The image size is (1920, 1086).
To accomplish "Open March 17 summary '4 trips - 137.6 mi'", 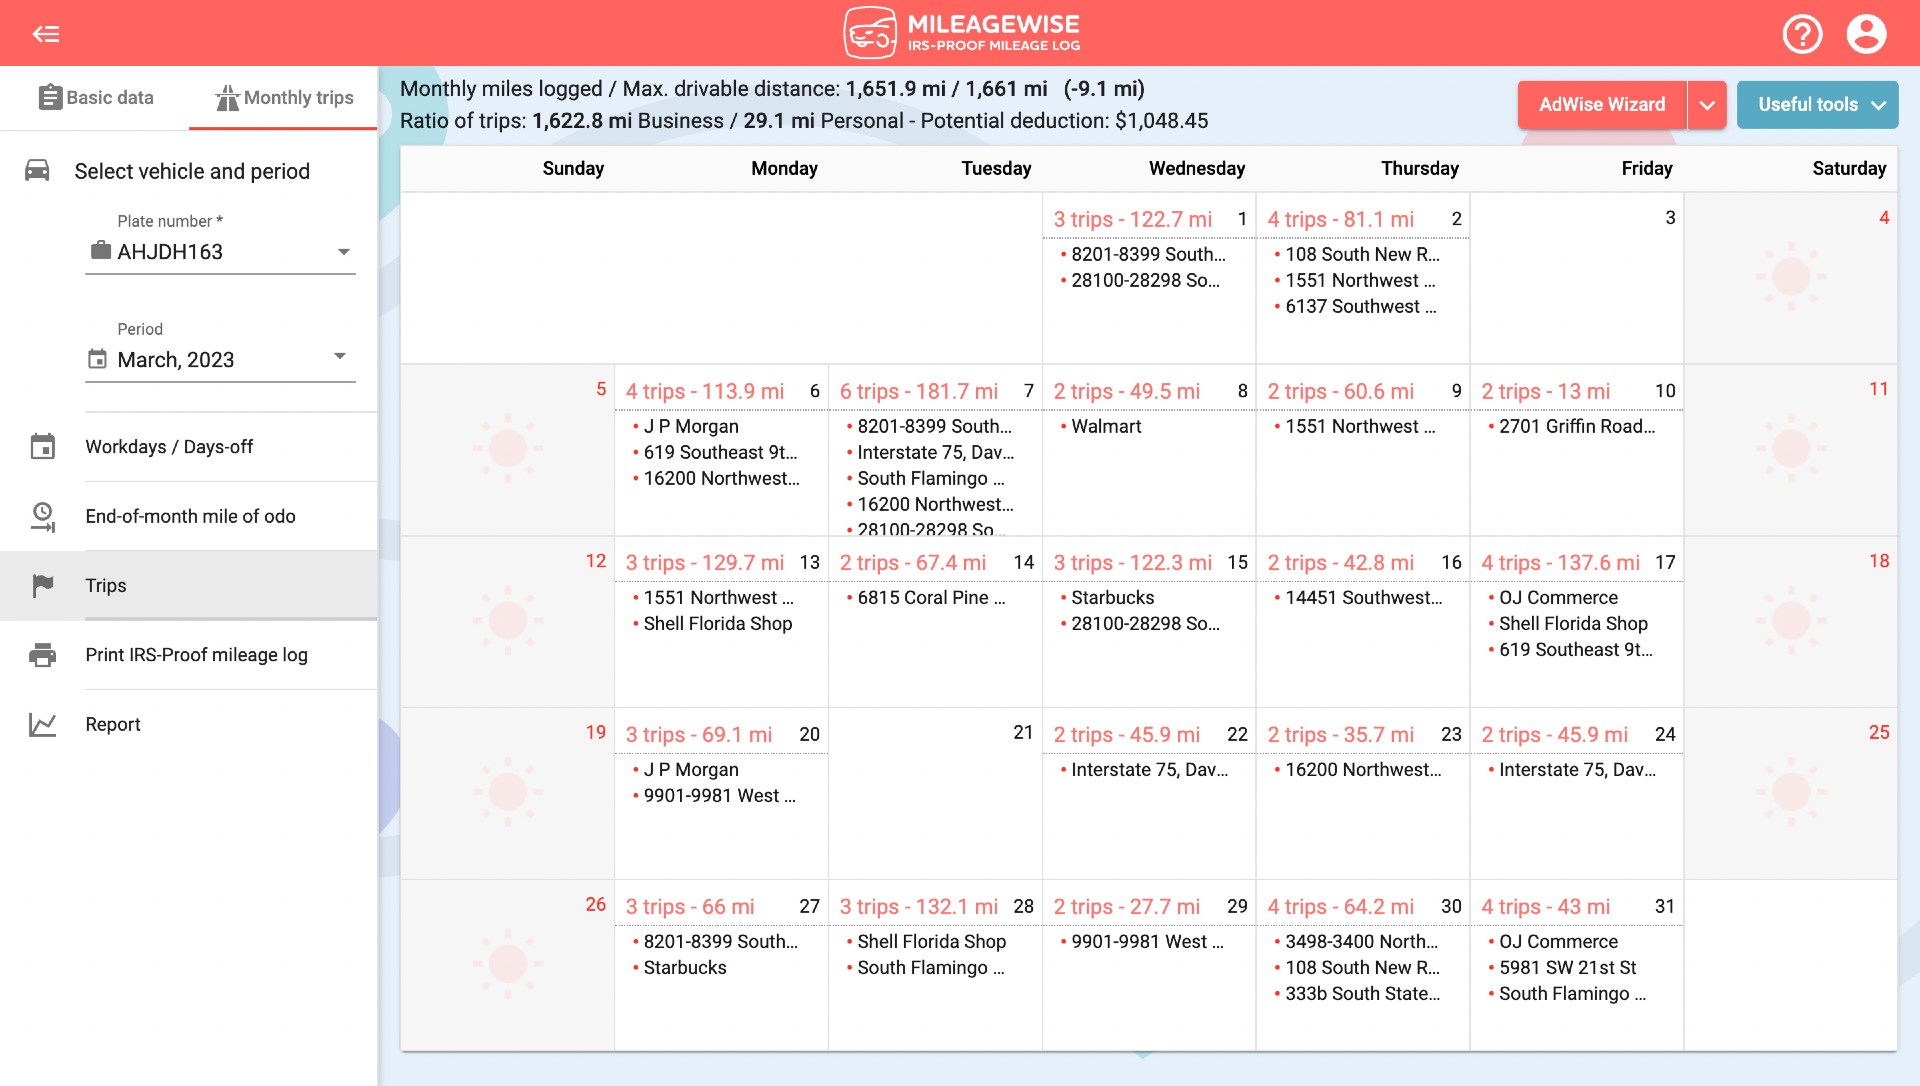I will (x=1560, y=563).
